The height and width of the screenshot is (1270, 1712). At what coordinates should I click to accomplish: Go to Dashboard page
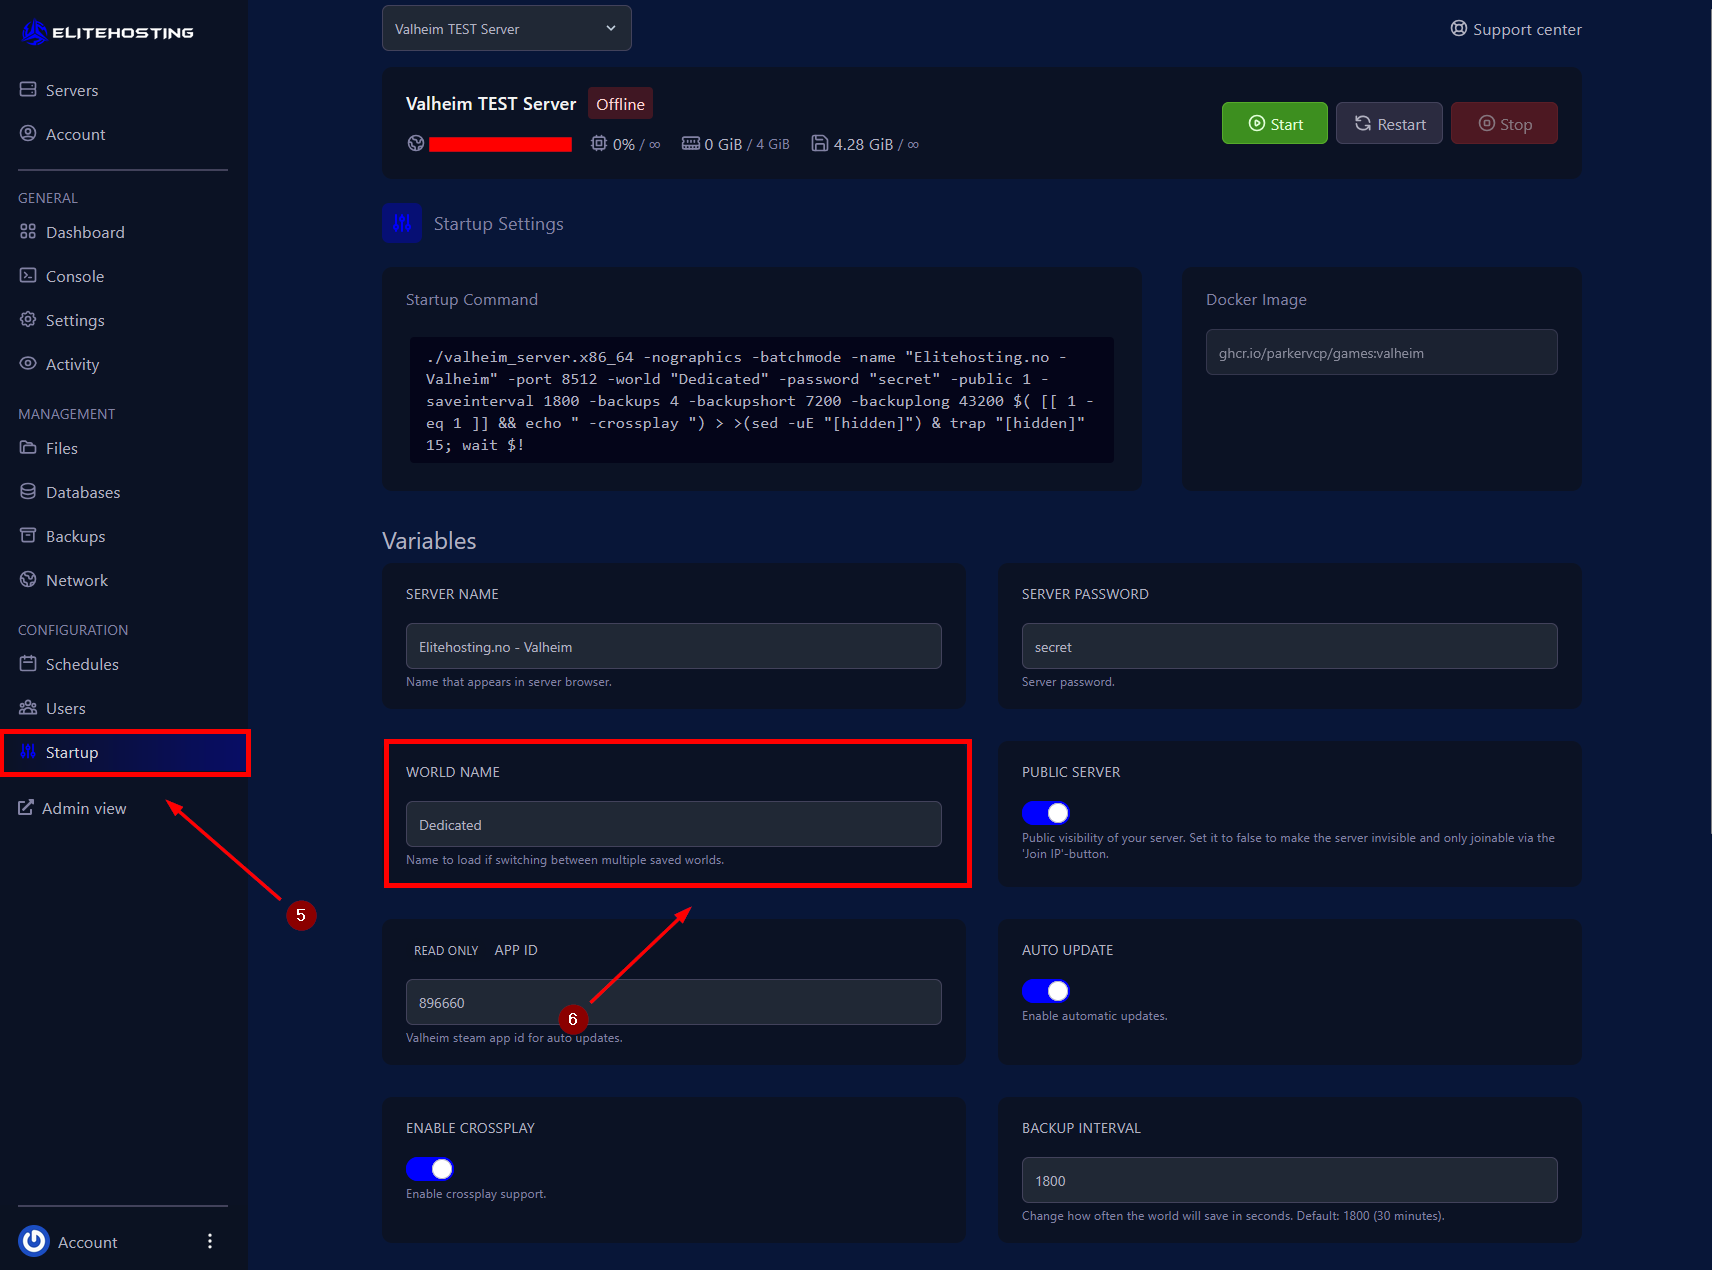point(85,232)
